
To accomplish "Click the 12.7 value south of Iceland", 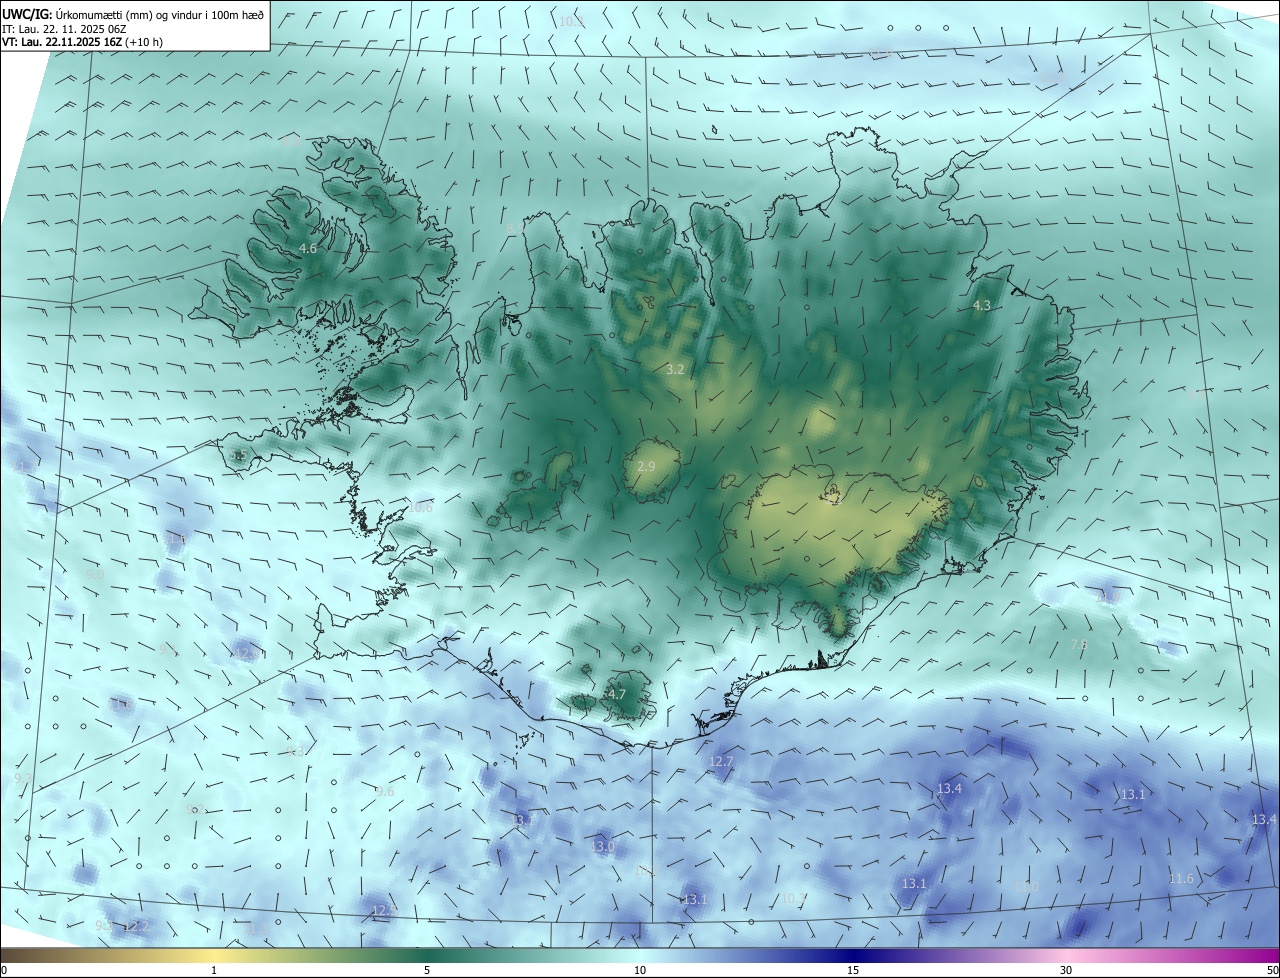I will point(721,762).
